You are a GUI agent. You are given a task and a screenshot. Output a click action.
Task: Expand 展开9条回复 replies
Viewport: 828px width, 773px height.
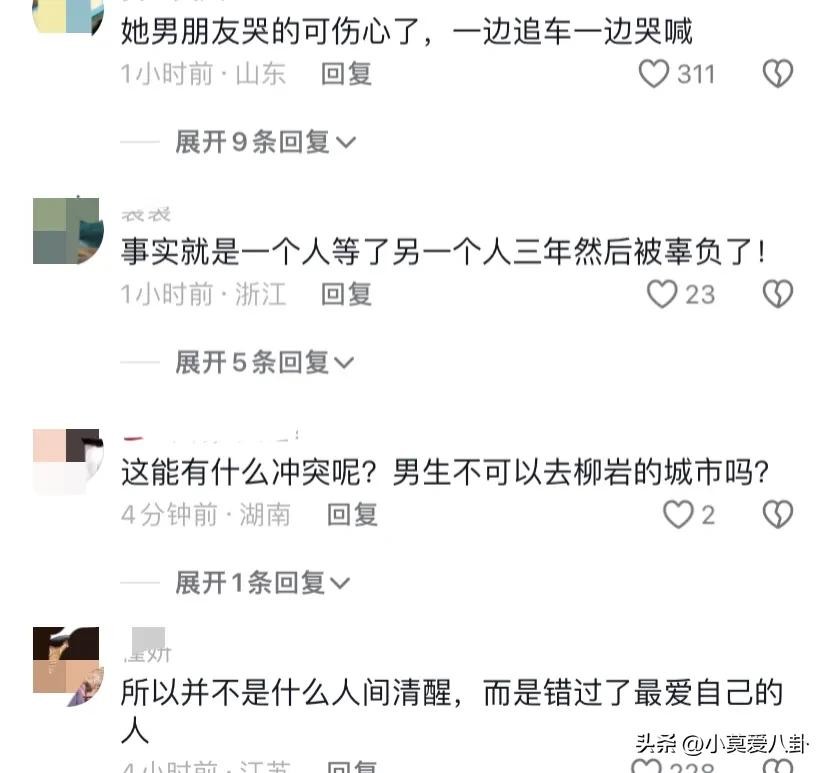pos(266,142)
